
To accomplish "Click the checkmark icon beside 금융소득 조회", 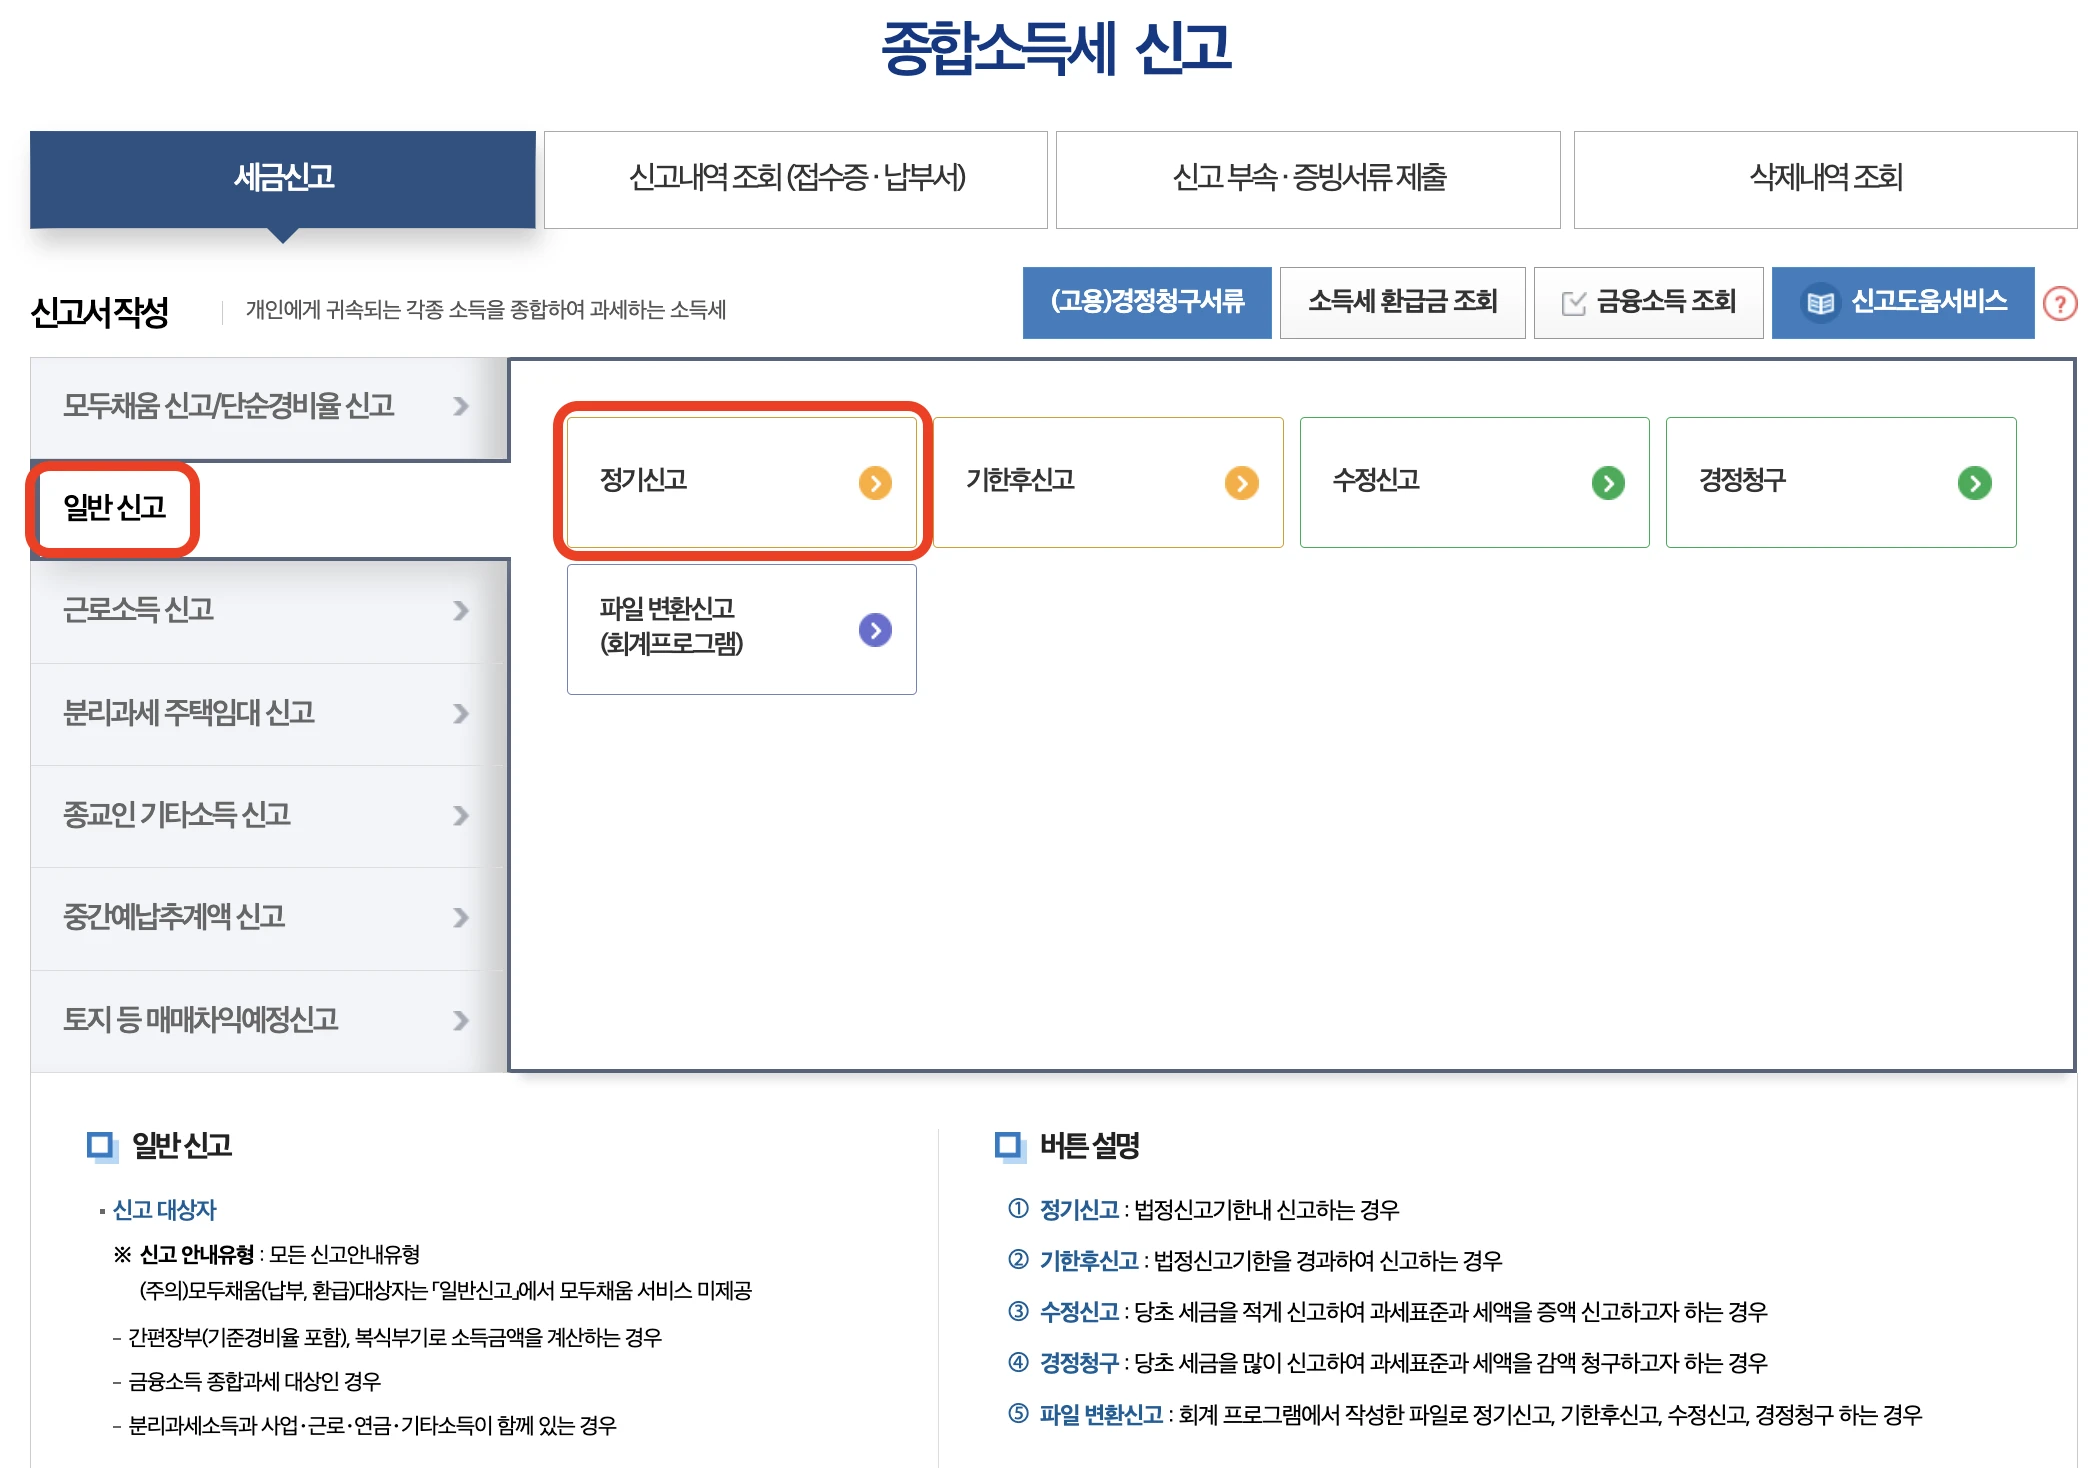I will click(1575, 302).
